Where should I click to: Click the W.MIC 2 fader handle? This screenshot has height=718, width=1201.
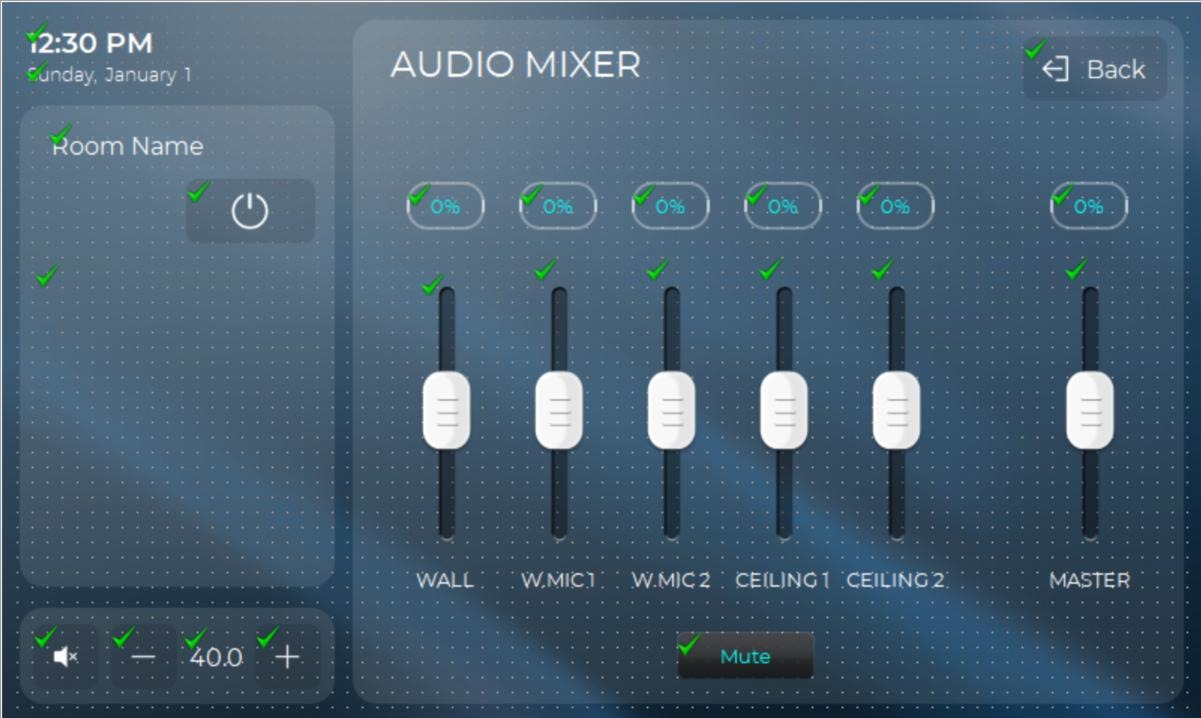[x=671, y=410]
